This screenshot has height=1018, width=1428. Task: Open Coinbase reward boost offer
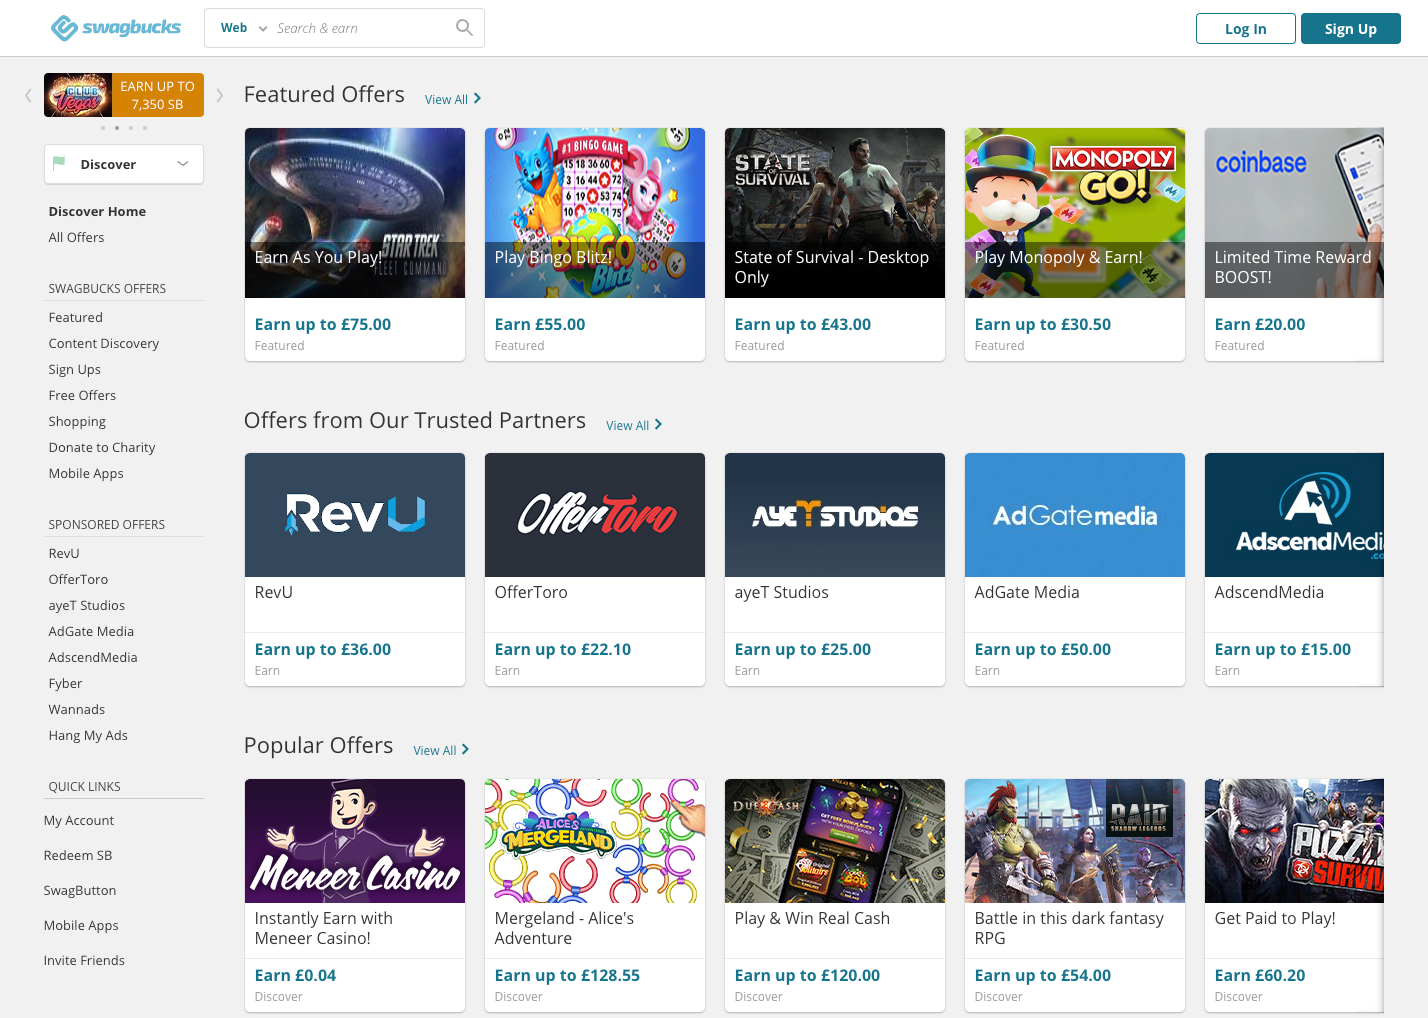pyautogui.click(x=1294, y=213)
